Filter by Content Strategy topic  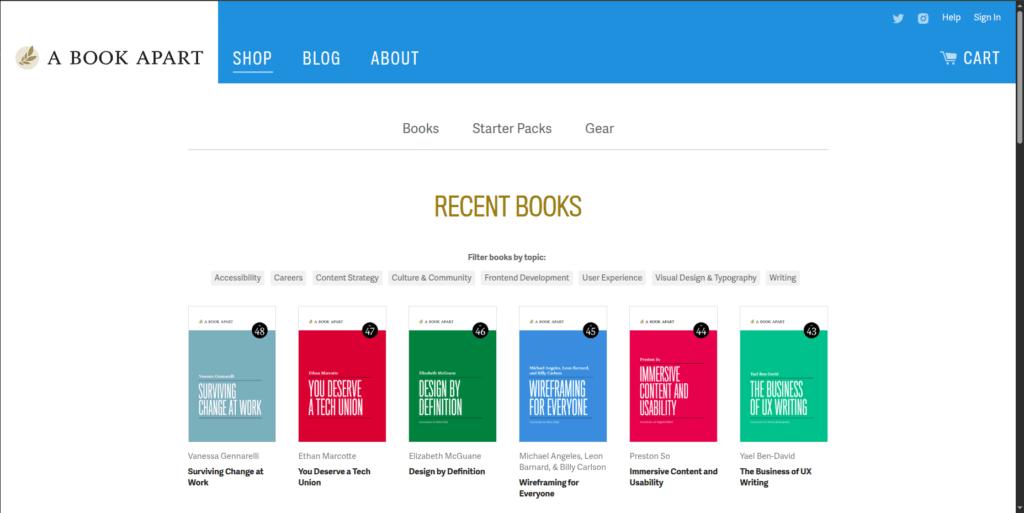(347, 278)
